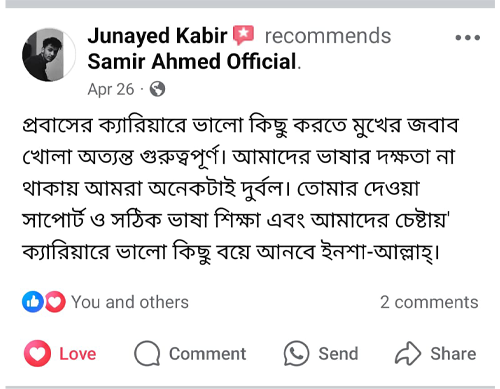Click the Share arrow icon

point(408,353)
